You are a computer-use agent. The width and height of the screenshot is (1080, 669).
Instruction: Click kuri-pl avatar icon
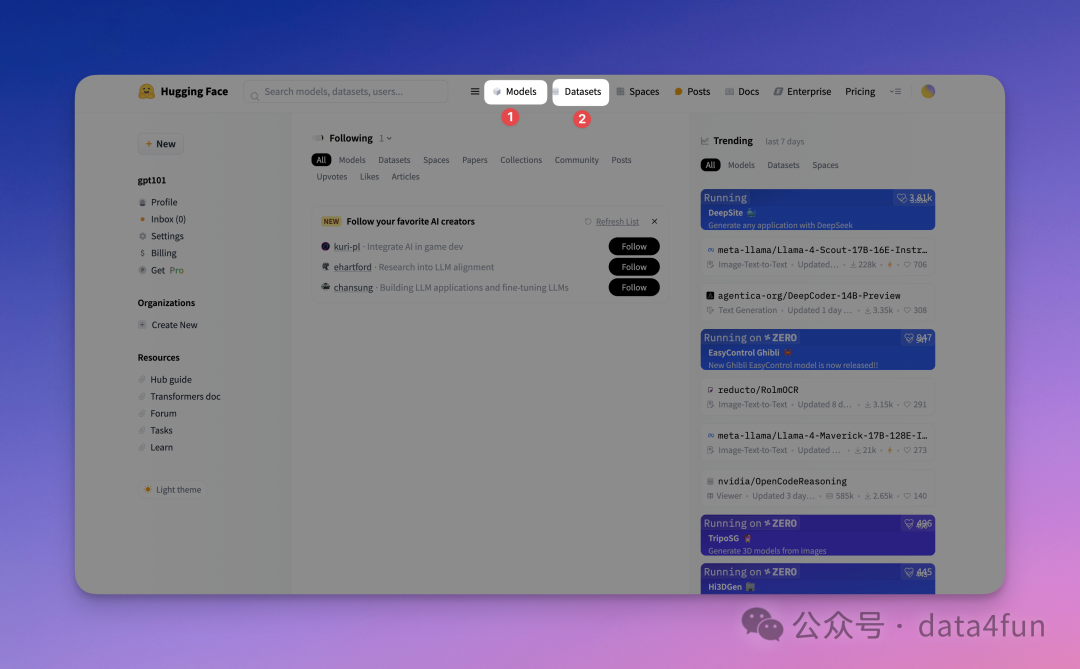[x=325, y=246]
